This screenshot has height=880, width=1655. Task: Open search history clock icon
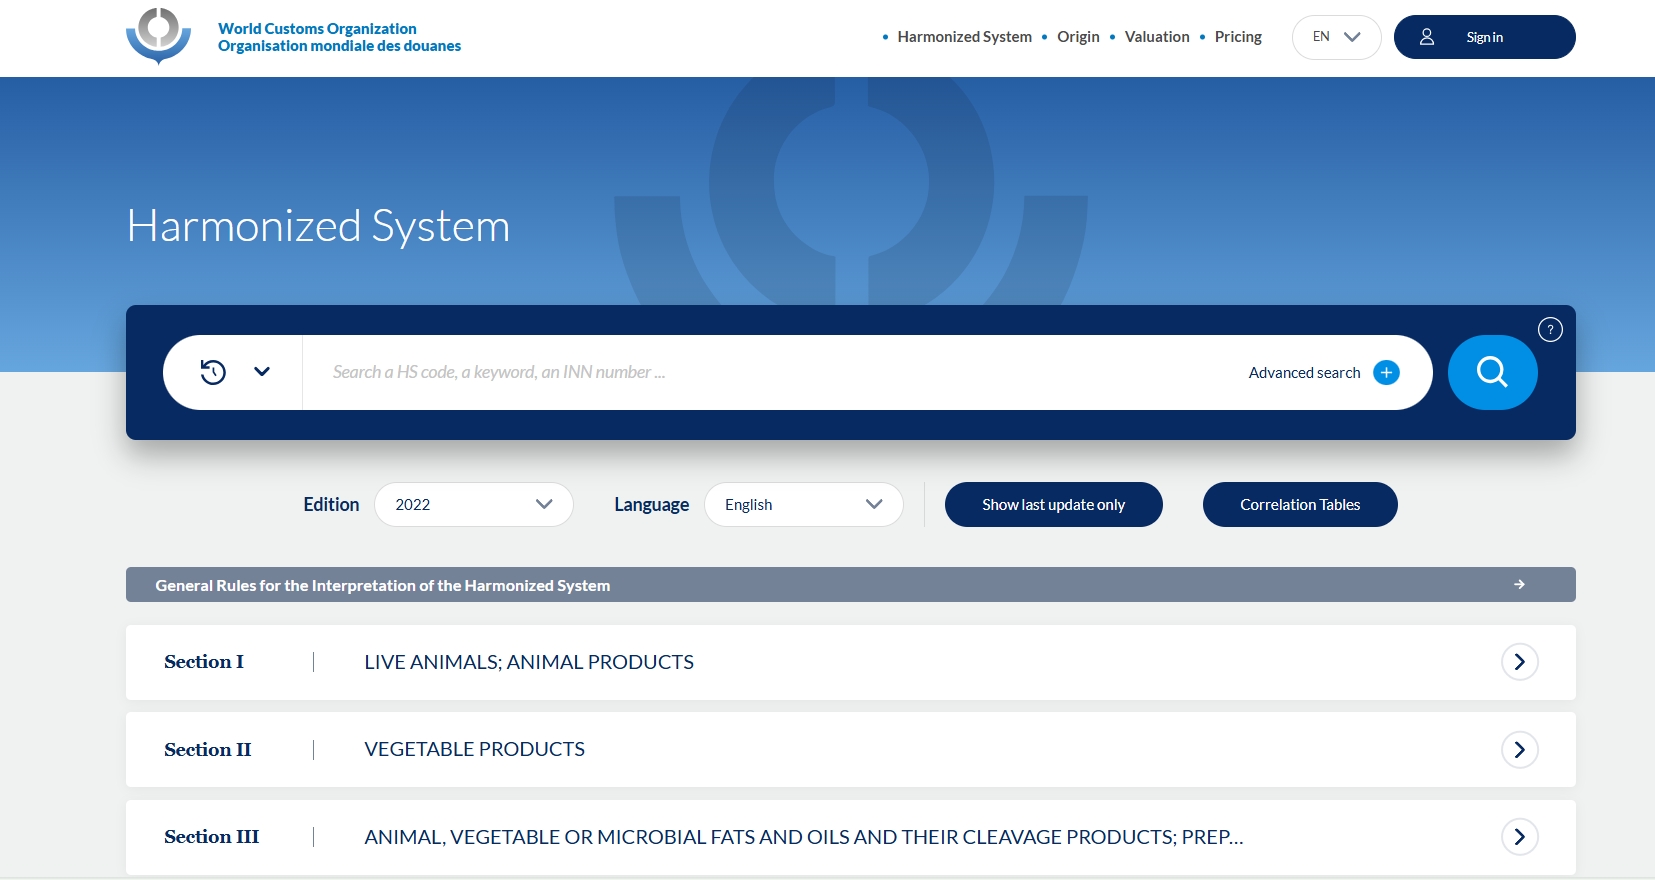coord(213,372)
